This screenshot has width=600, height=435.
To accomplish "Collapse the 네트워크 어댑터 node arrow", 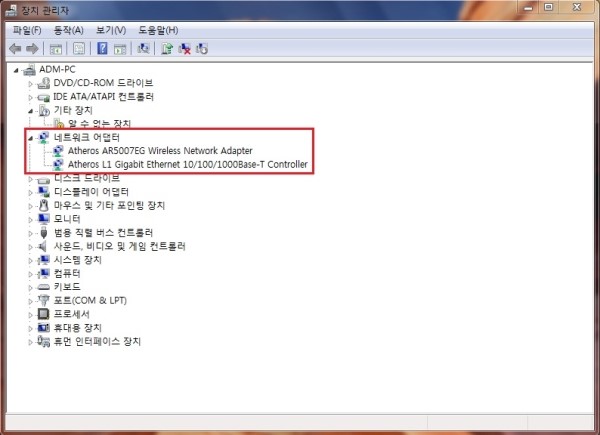I will click(x=31, y=137).
